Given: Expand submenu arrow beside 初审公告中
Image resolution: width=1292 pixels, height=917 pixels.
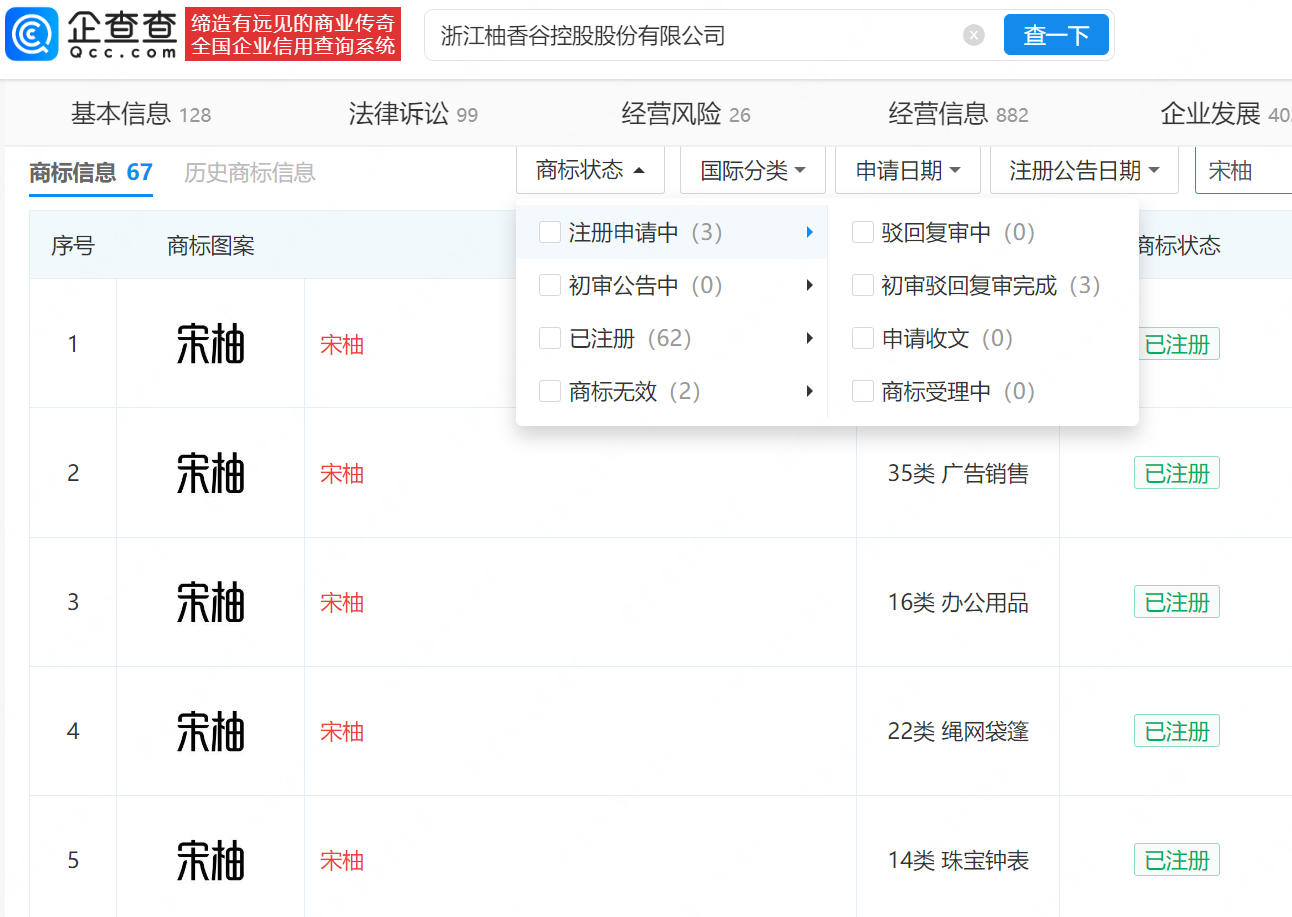Looking at the screenshot, I should coord(809,286).
